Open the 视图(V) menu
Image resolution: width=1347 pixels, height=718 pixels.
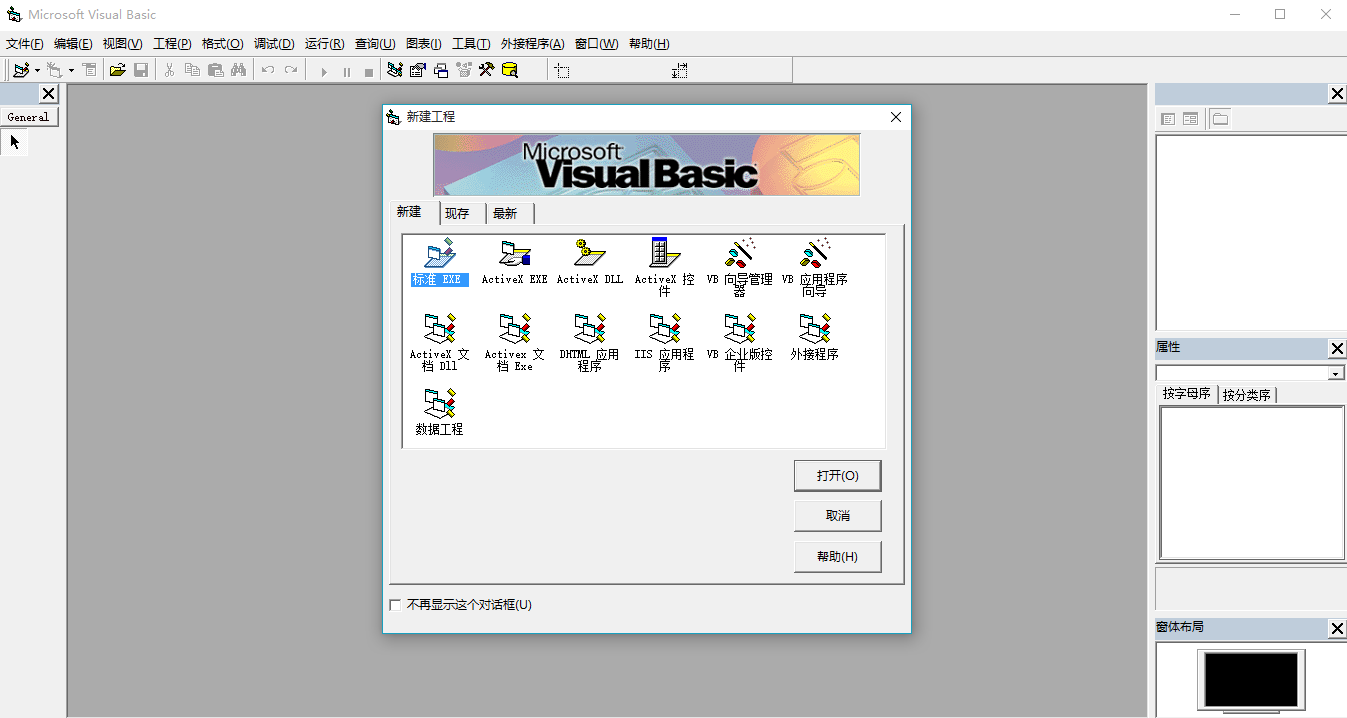coord(122,44)
